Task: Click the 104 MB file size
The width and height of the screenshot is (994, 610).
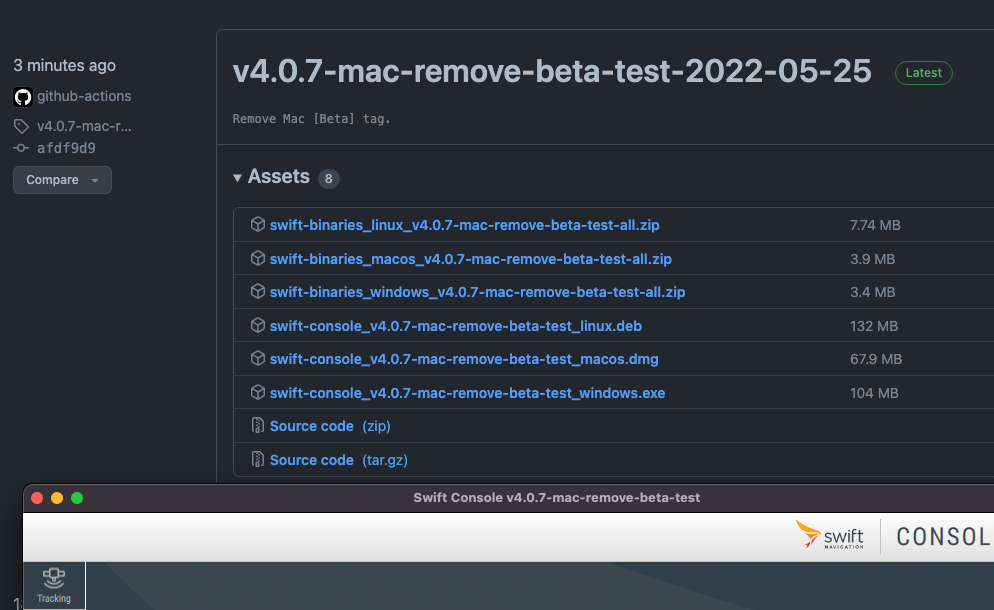Action: (x=874, y=393)
